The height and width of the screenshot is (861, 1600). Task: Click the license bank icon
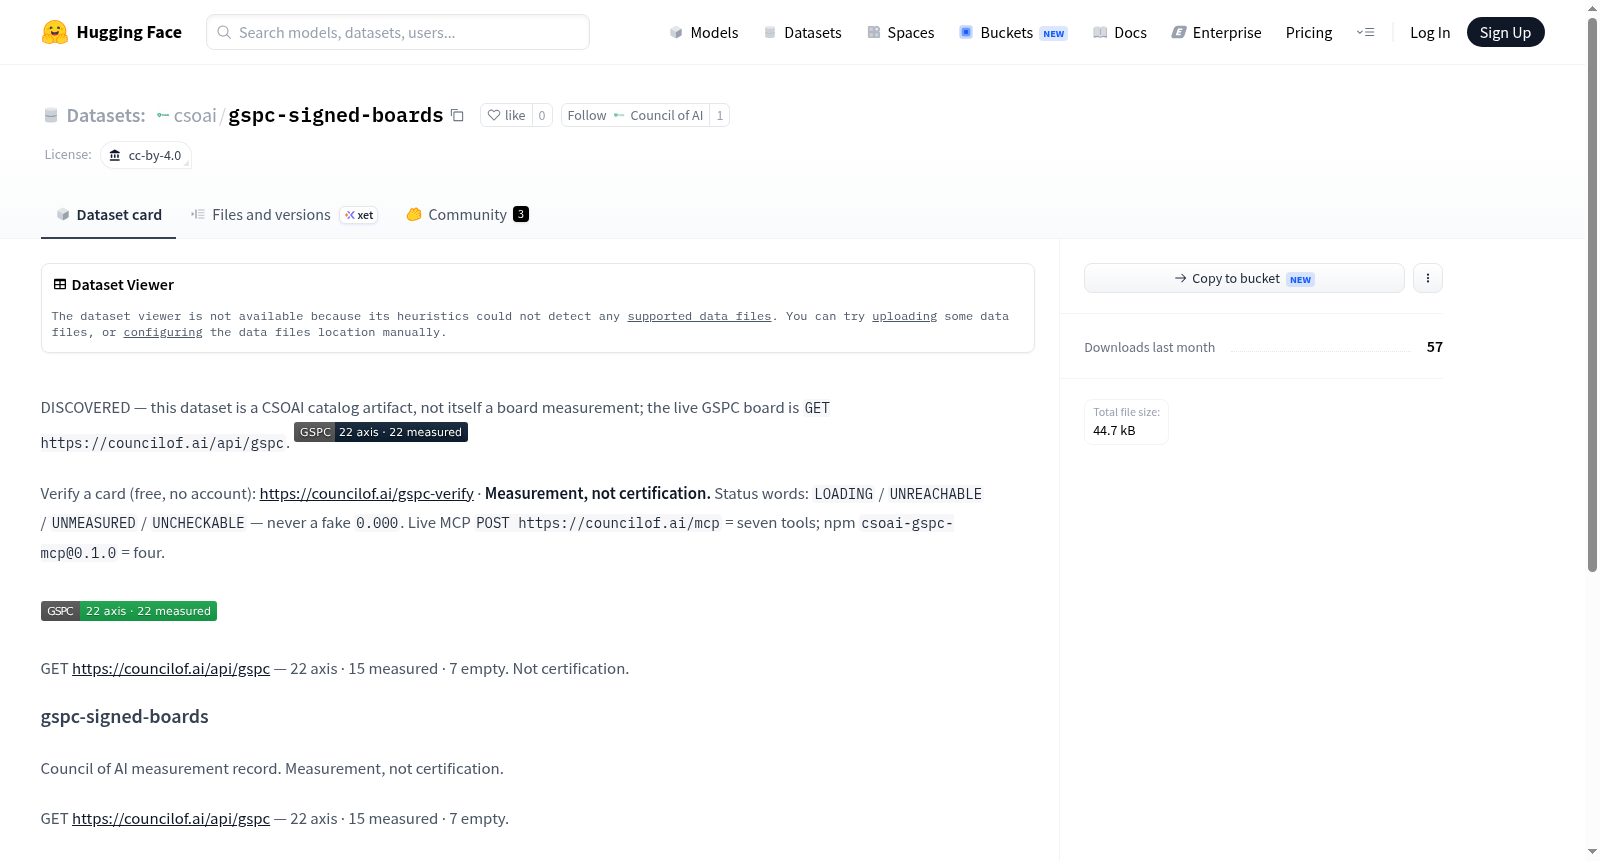coord(115,155)
